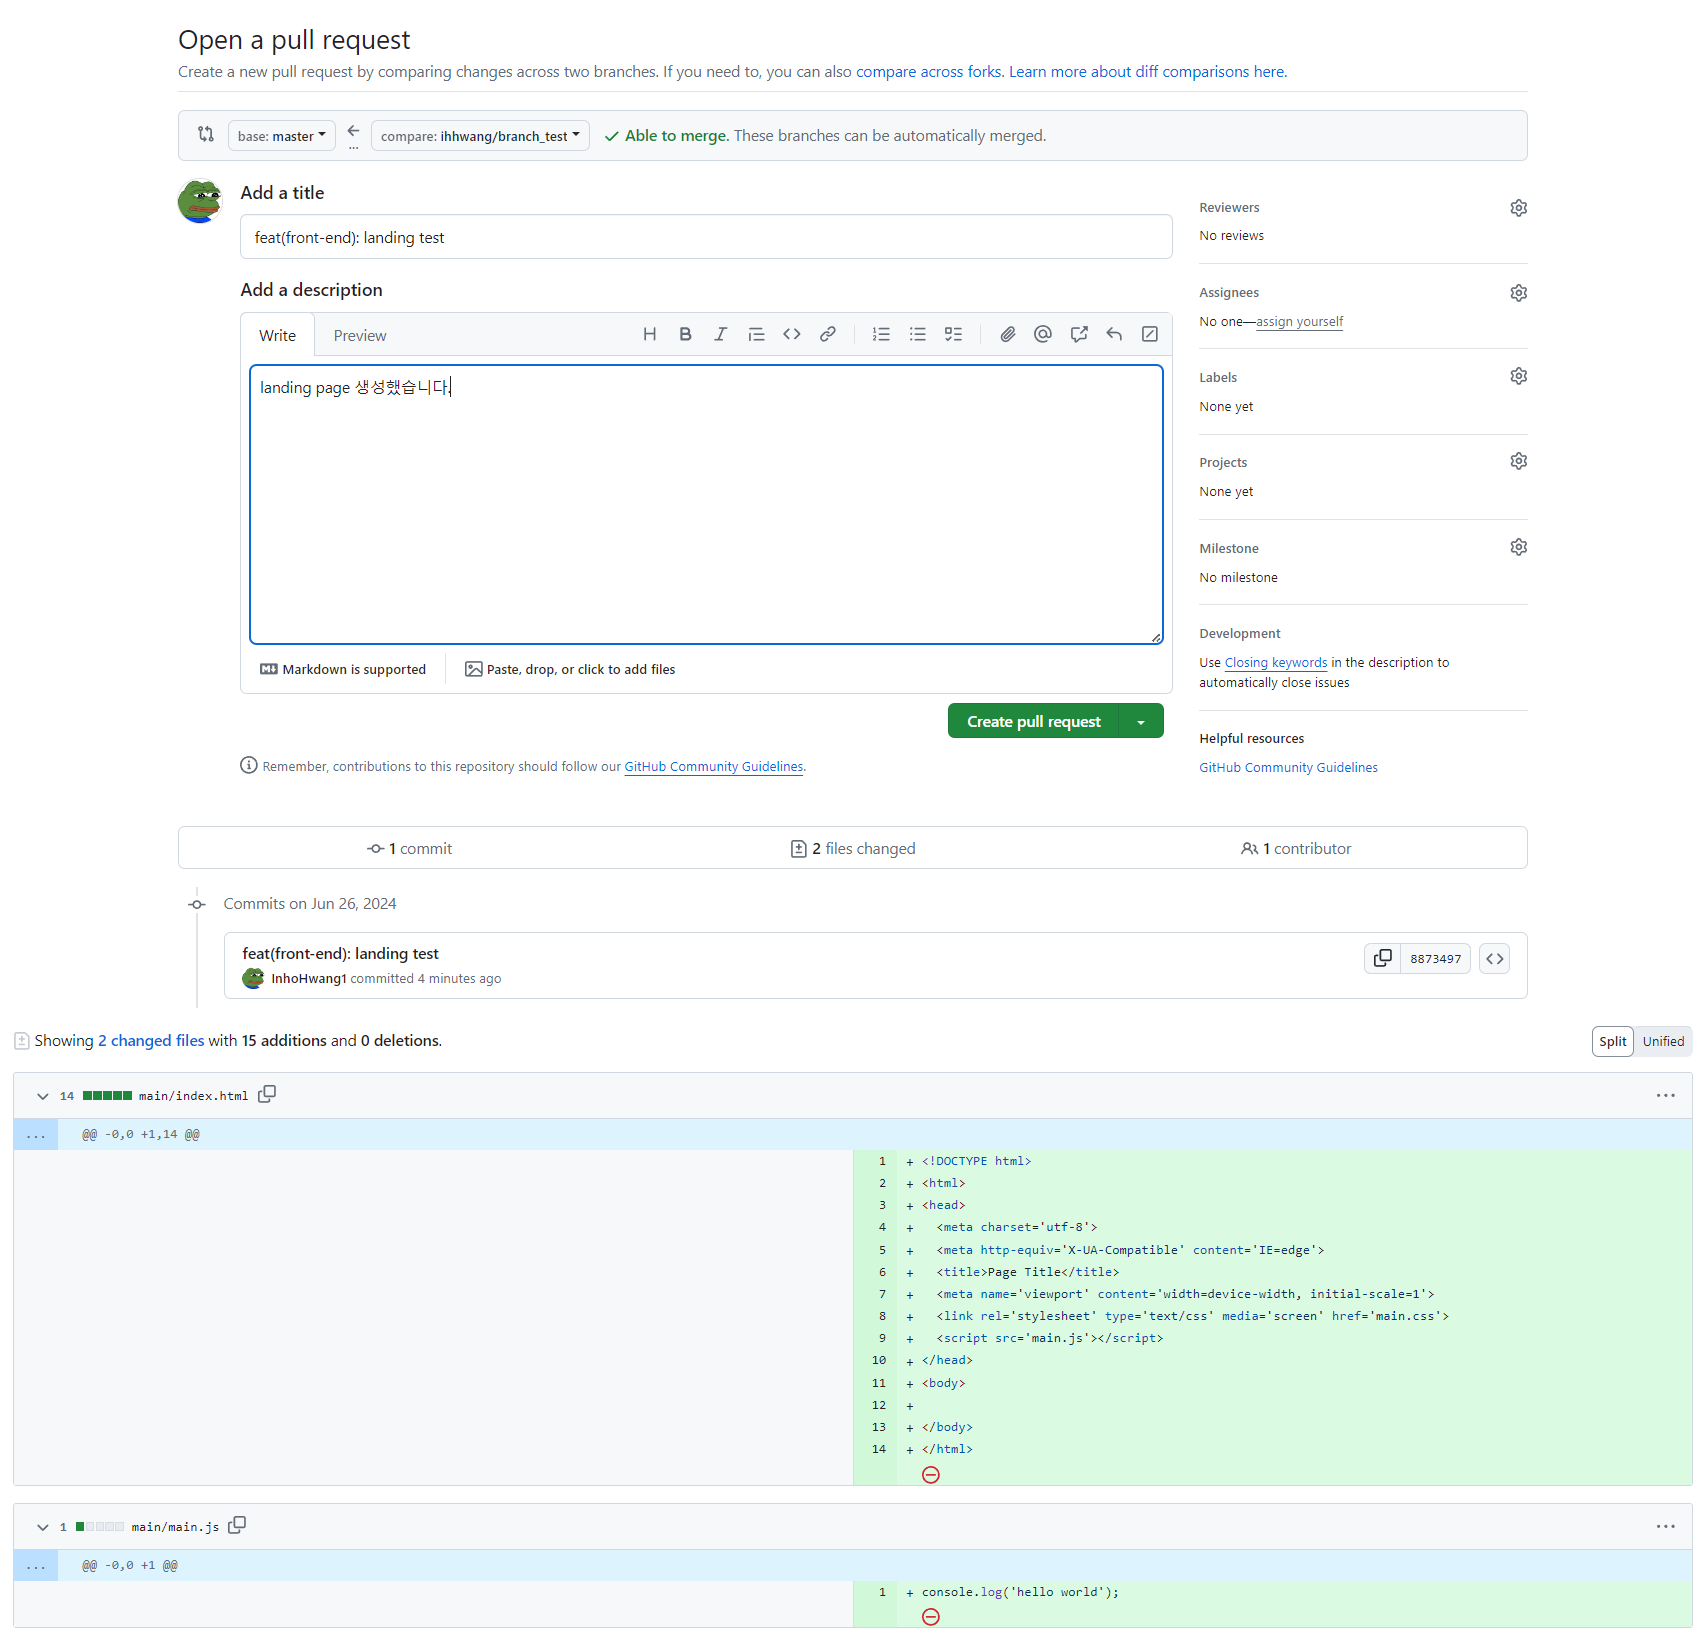Open InhoHwang1 committer profile
This screenshot has height=1647, width=1705.
[x=309, y=978]
